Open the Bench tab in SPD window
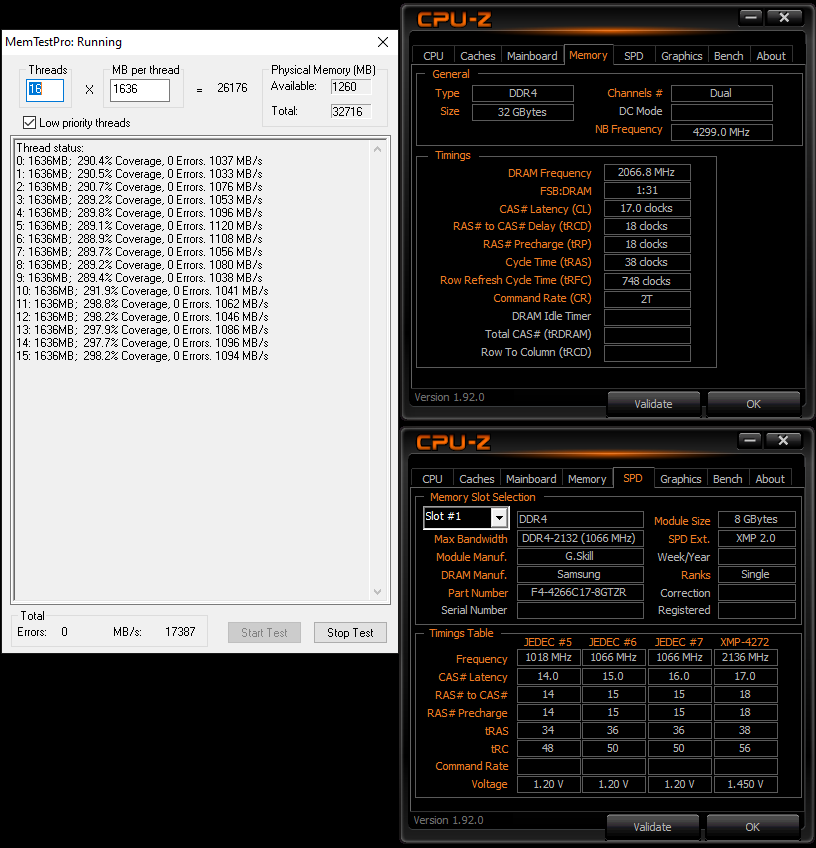 coord(727,479)
